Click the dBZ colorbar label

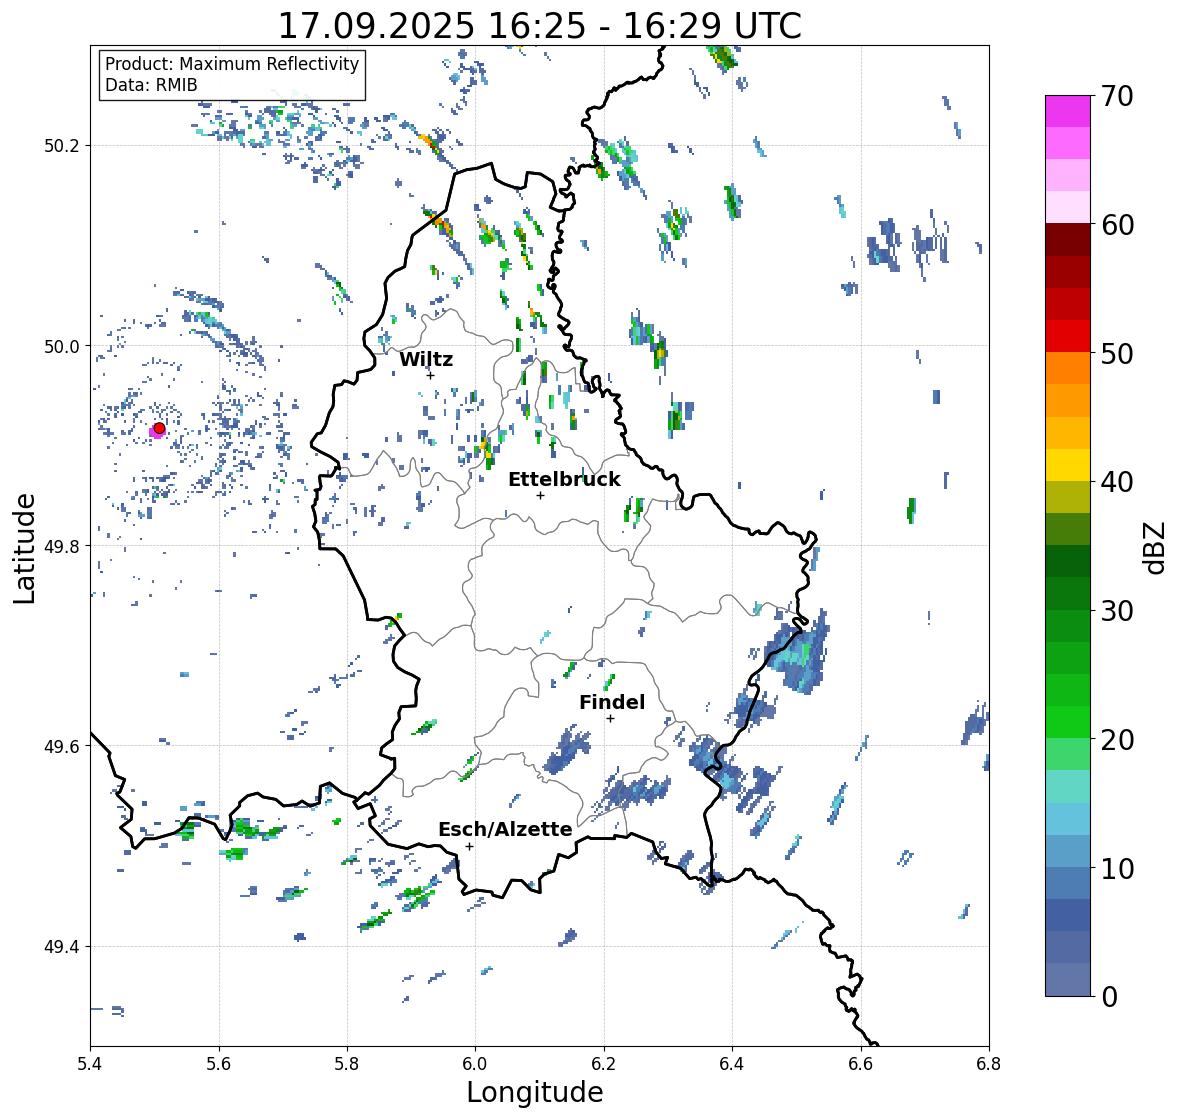1155,548
